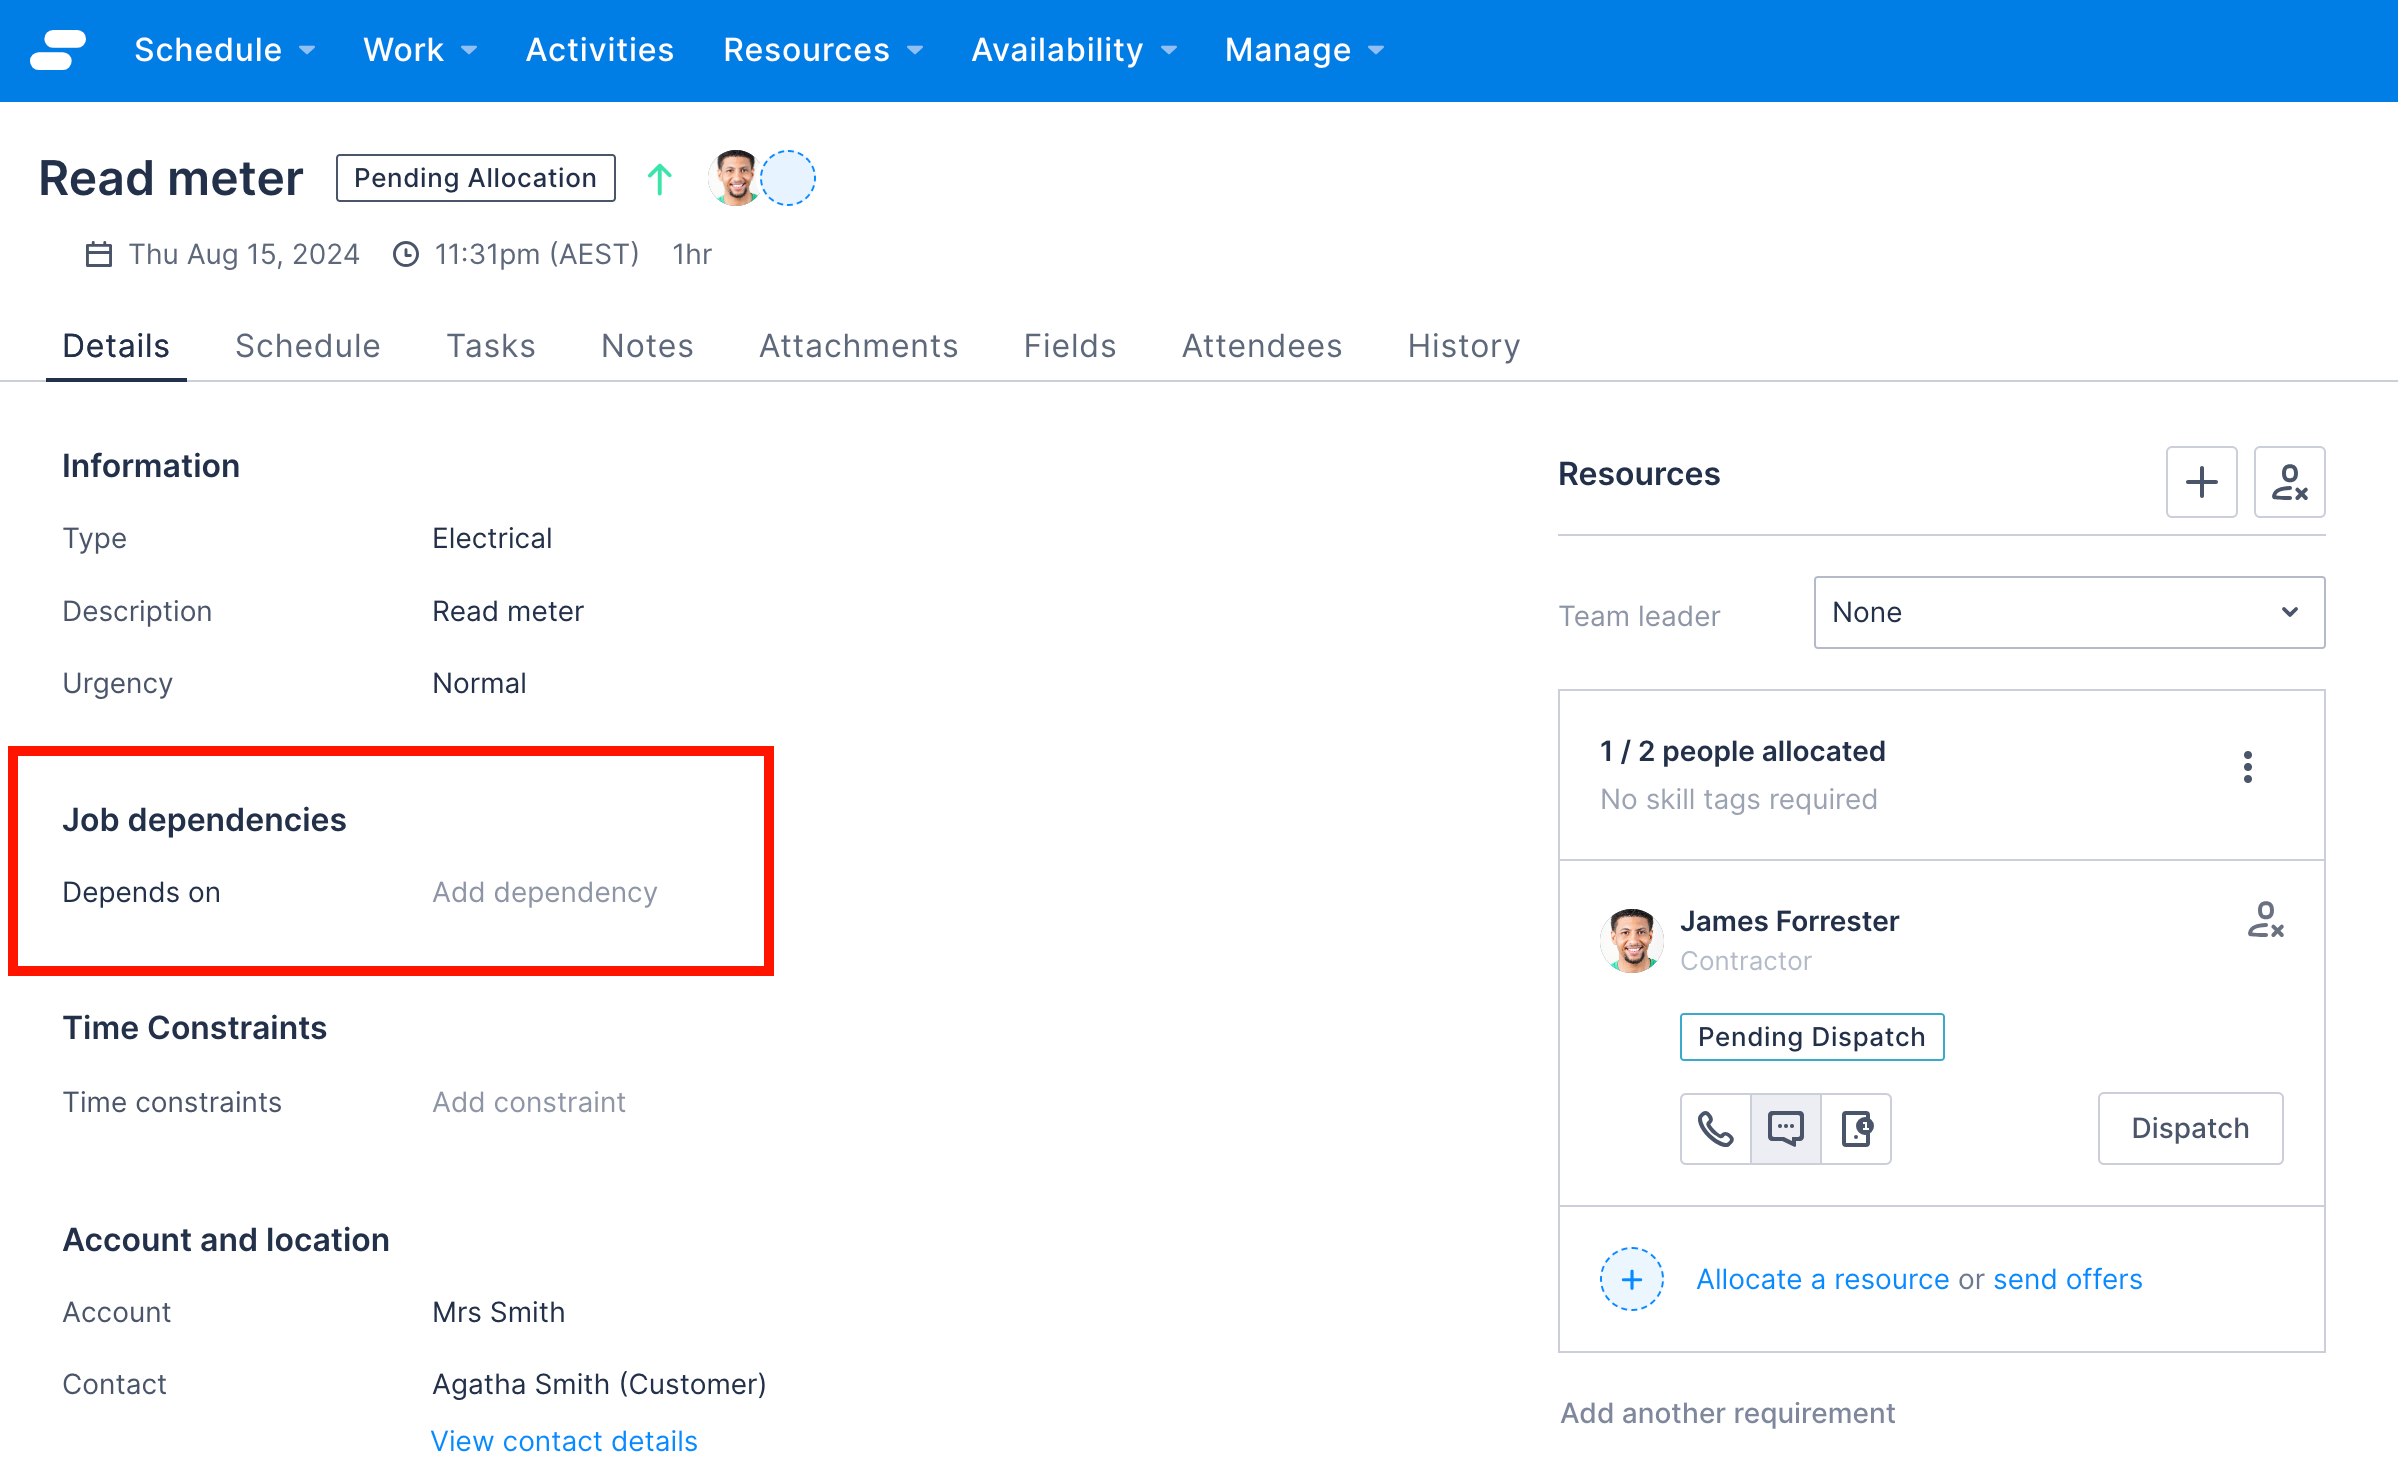Image resolution: width=2398 pixels, height=1458 pixels.
Task: Click Add dependency field under Job dependencies
Action: [x=545, y=891]
